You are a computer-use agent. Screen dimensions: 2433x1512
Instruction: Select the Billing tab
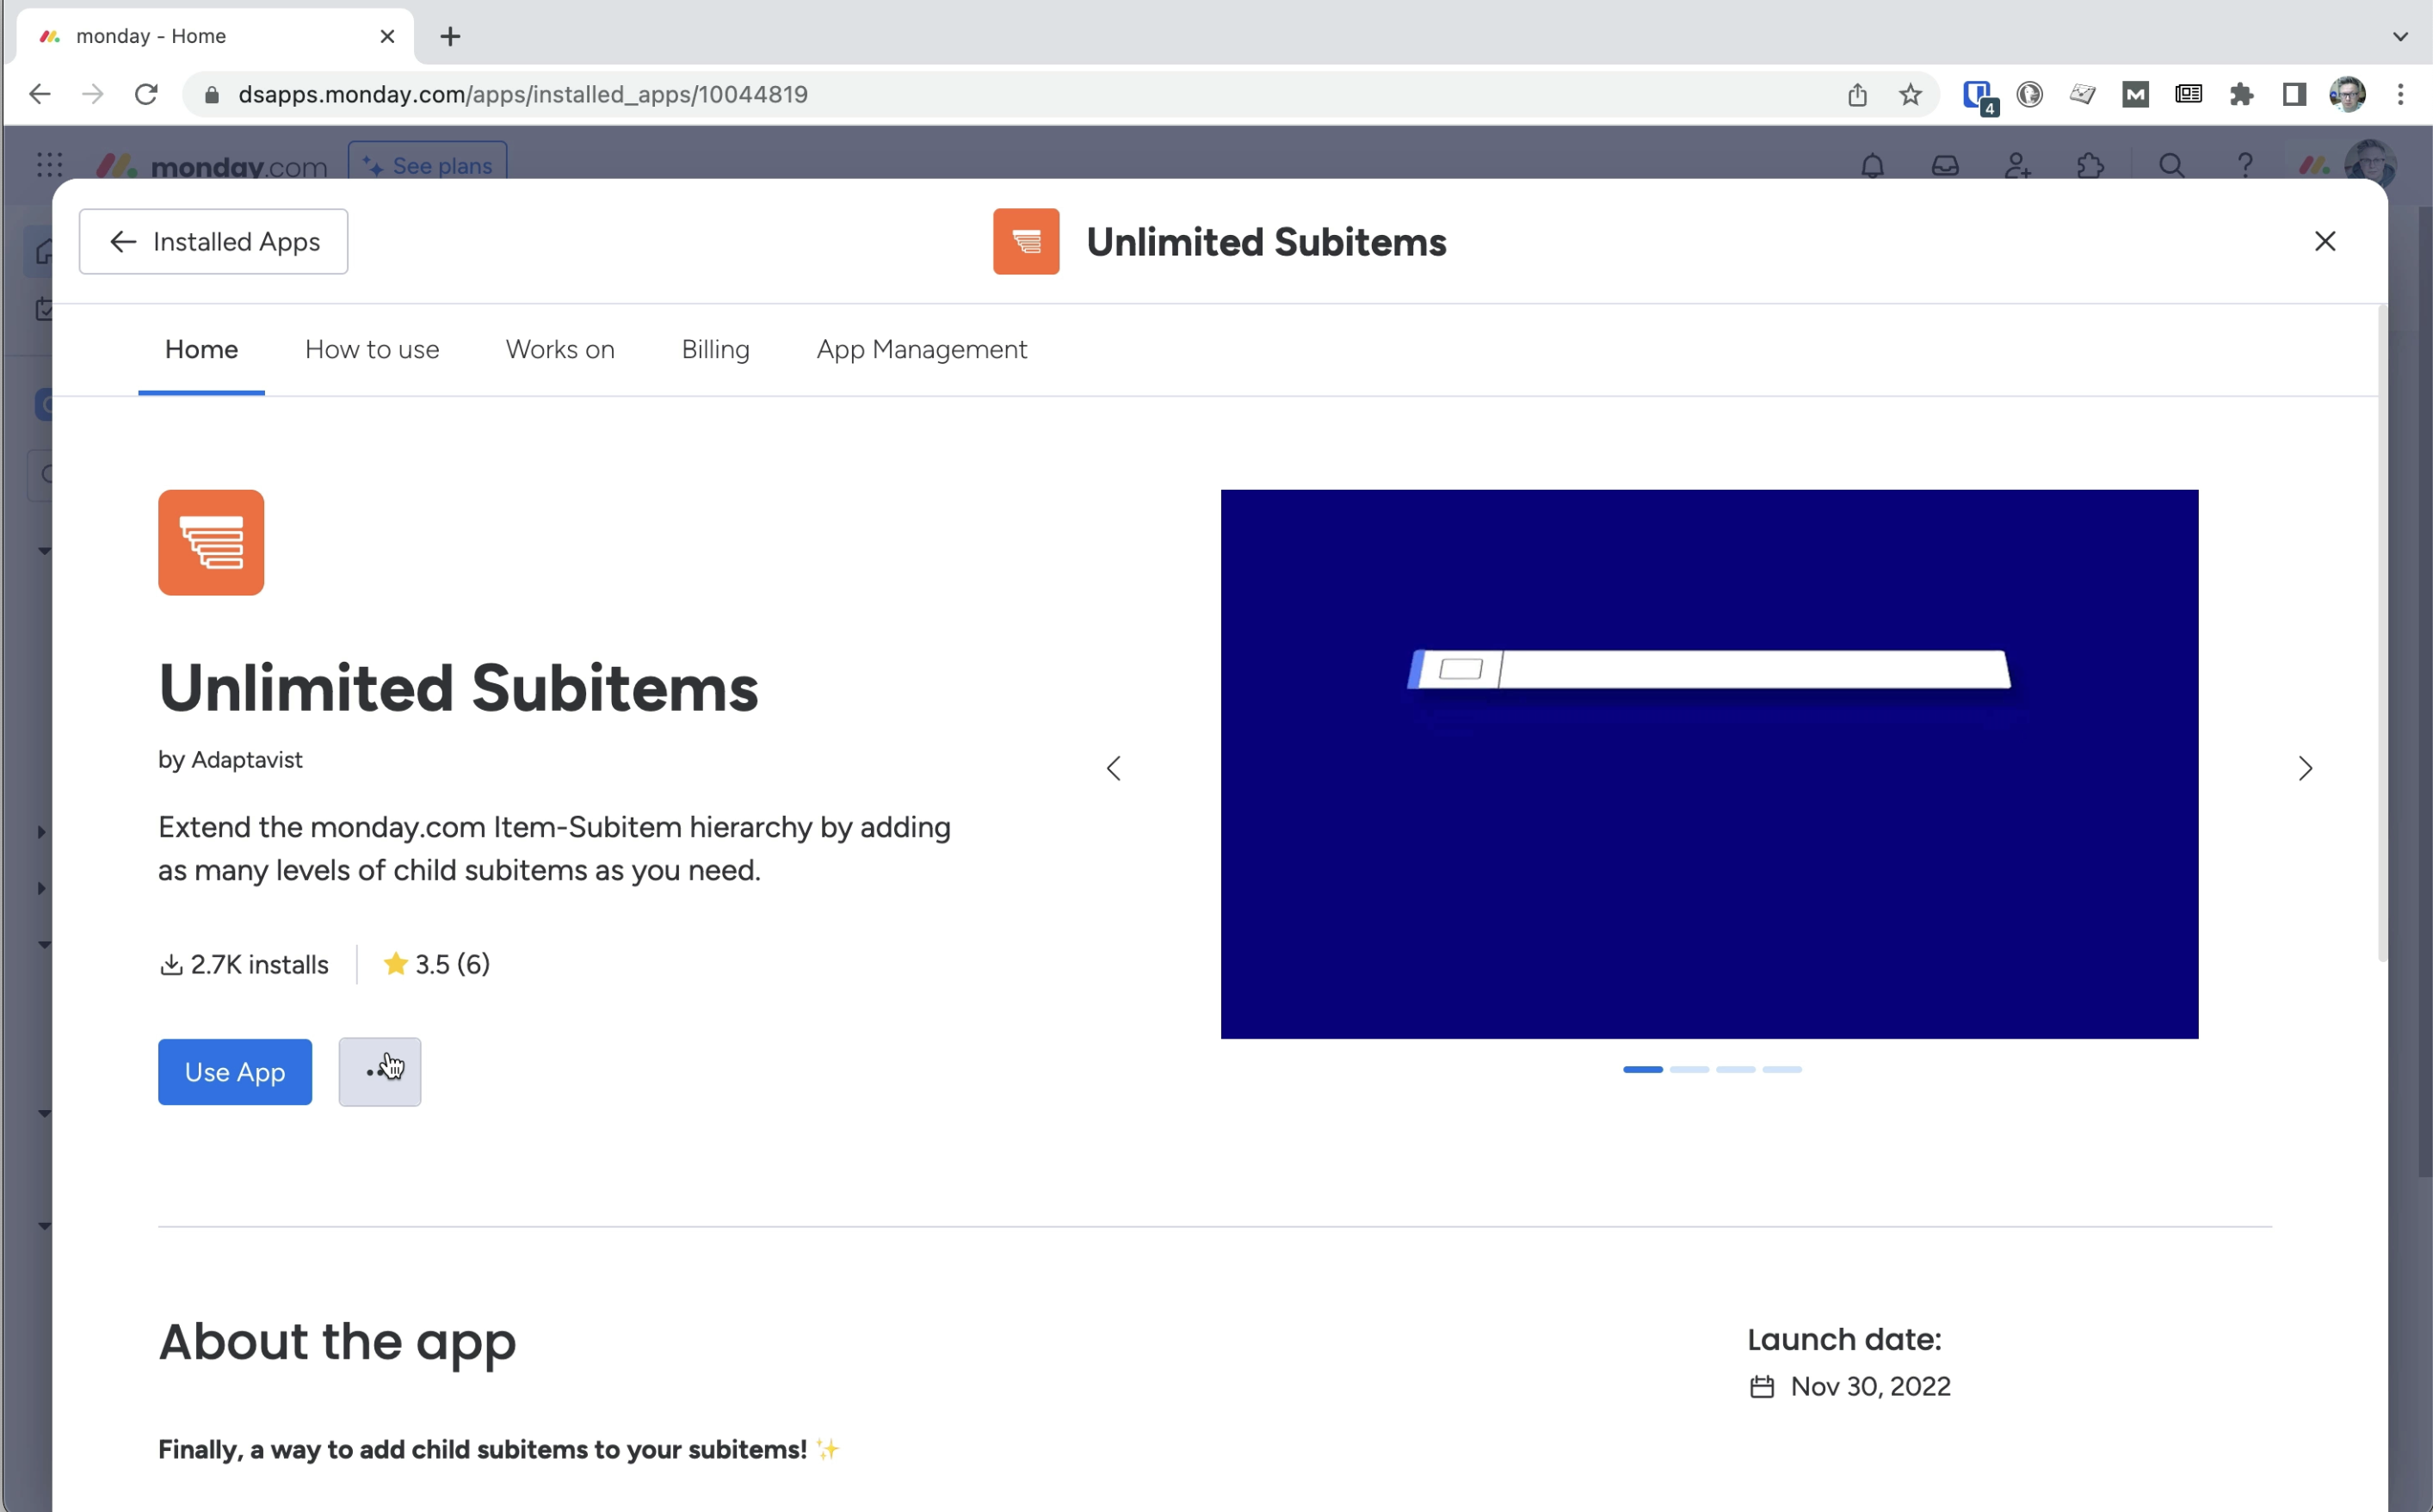[x=716, y=349]
